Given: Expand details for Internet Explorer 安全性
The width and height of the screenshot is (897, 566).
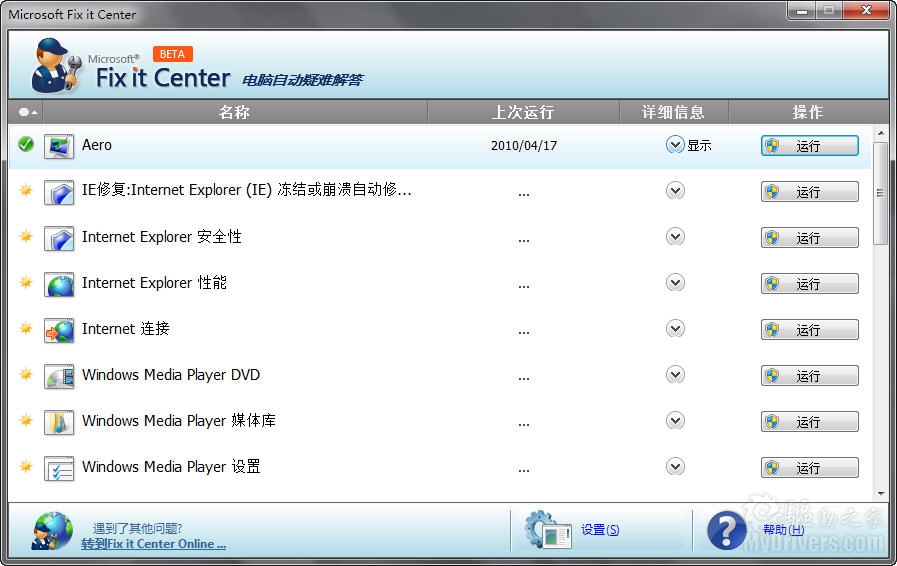Looking at the screenshot, I should coord(675,237).
